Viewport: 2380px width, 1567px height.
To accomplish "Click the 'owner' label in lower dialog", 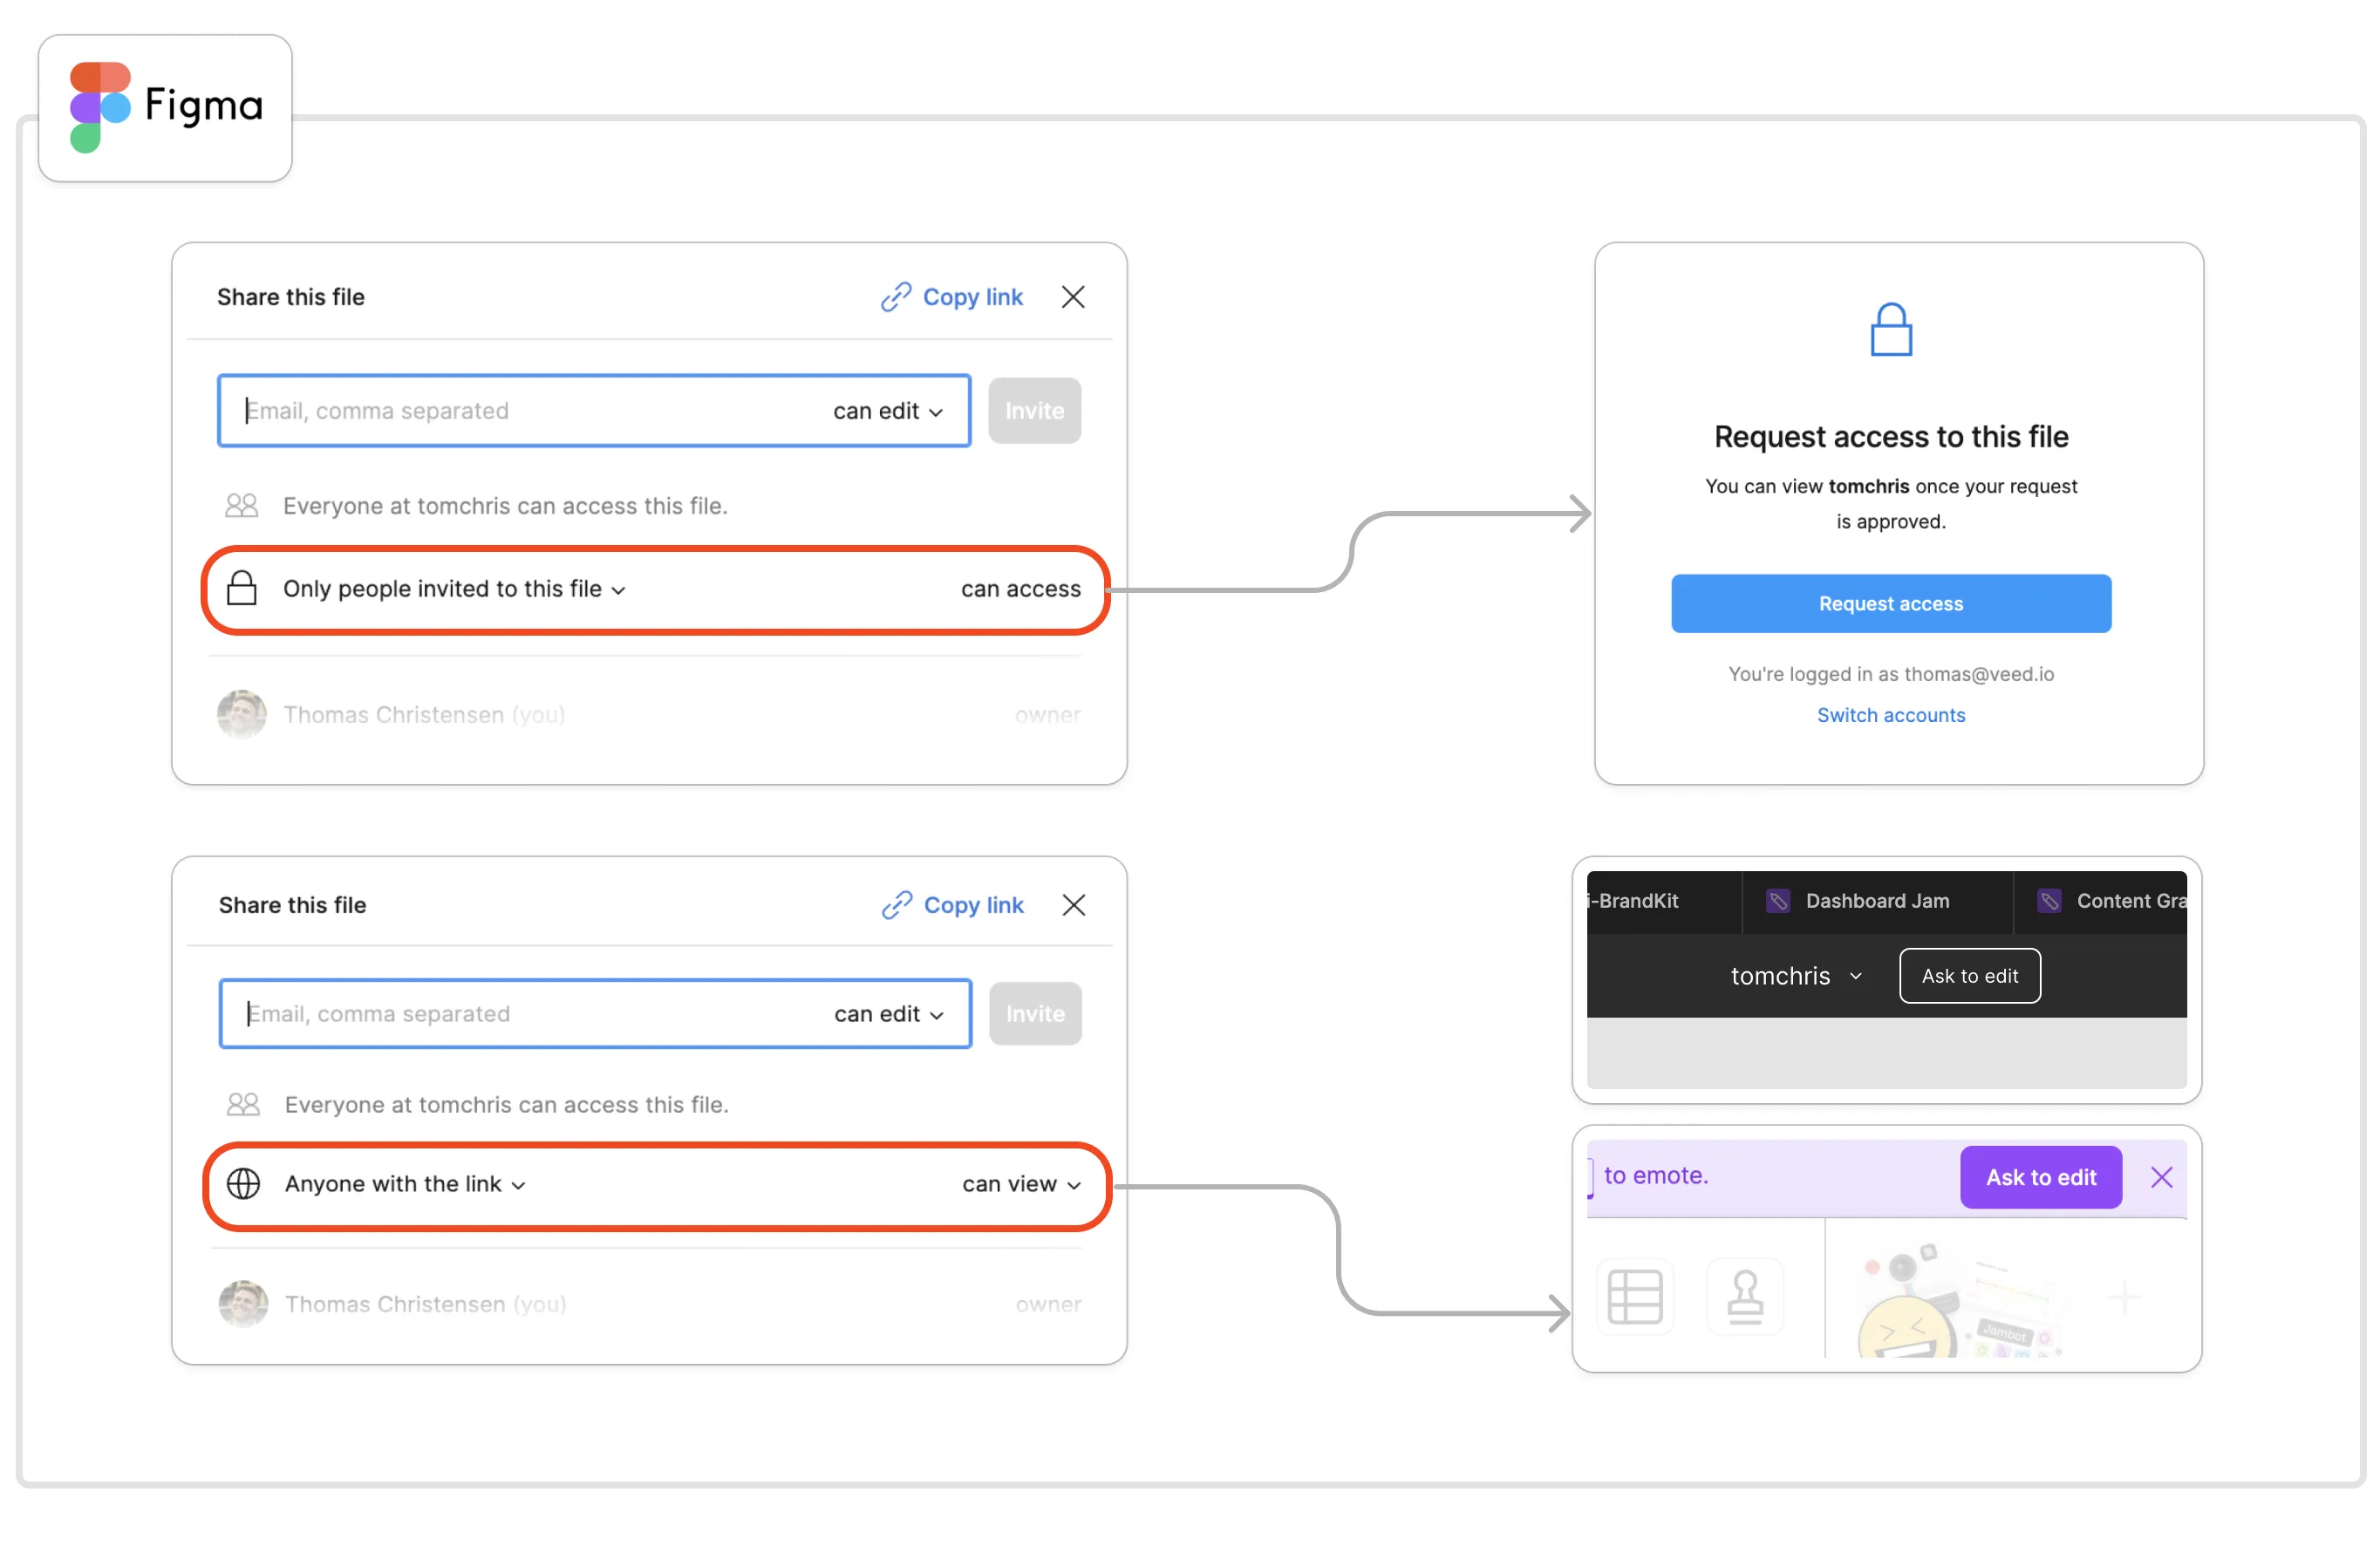I will [x=1048, y=1304].
